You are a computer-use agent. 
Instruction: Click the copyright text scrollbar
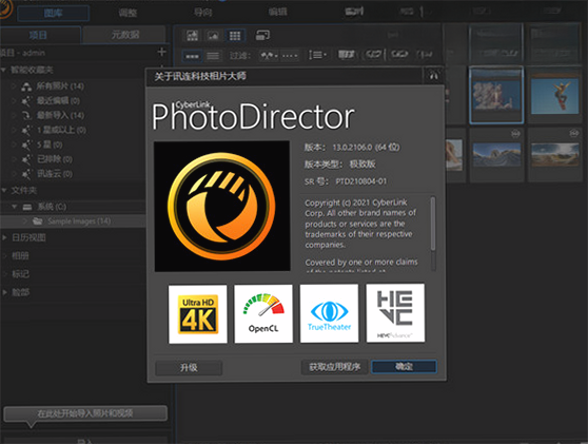tap(433, 232)
